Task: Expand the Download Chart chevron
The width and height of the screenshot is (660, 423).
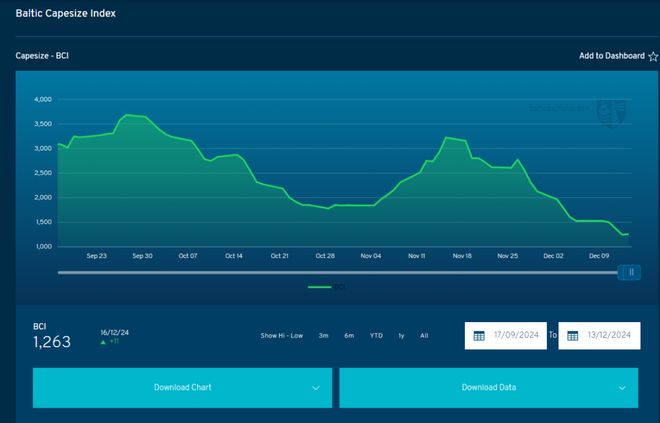Action: coord(316,388)
